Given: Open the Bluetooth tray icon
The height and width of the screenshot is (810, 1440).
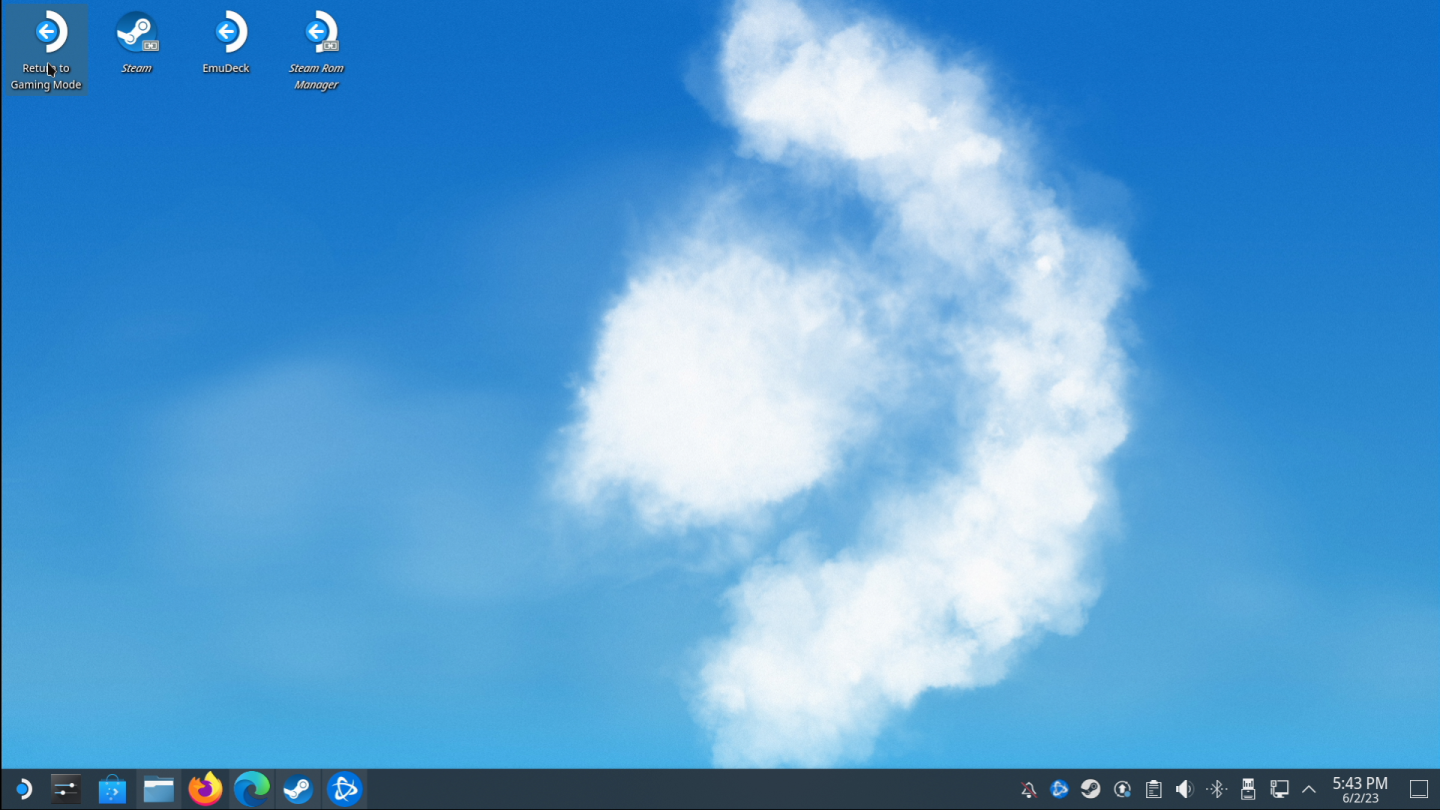Looking at the screenshot, I should point(1216,790).
